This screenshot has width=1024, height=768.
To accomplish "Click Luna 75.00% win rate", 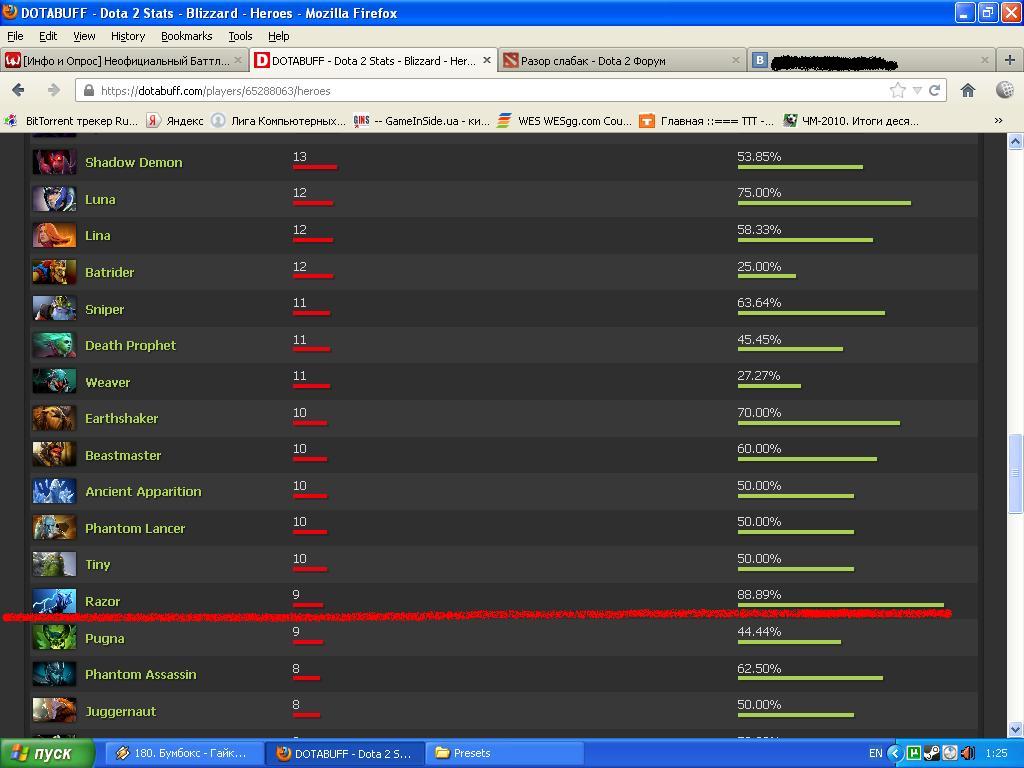I will [x=759, y=193].
